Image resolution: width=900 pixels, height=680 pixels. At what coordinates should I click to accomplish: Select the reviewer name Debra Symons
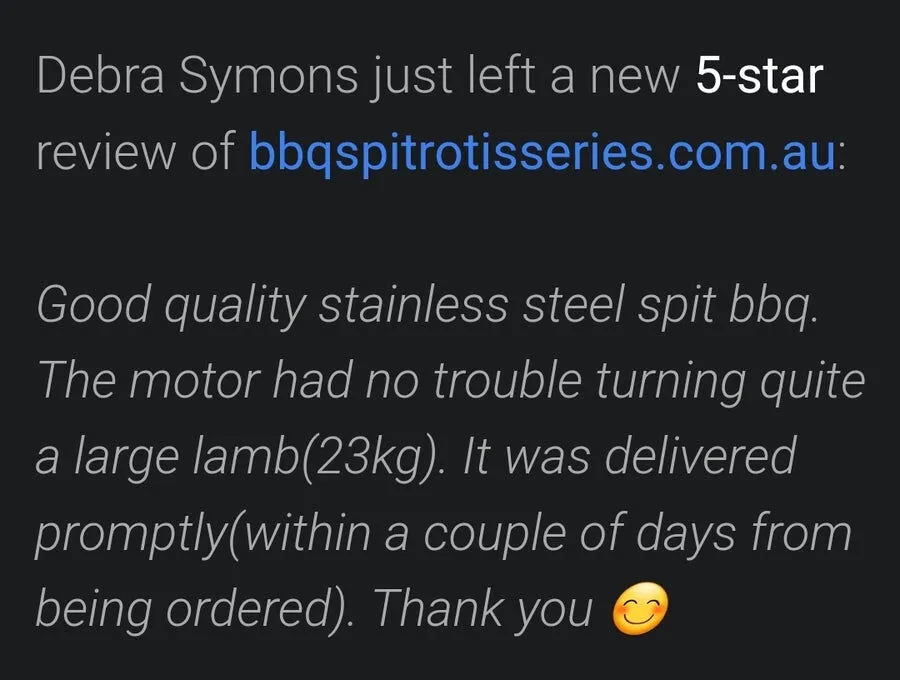click(x=195, y=76)
